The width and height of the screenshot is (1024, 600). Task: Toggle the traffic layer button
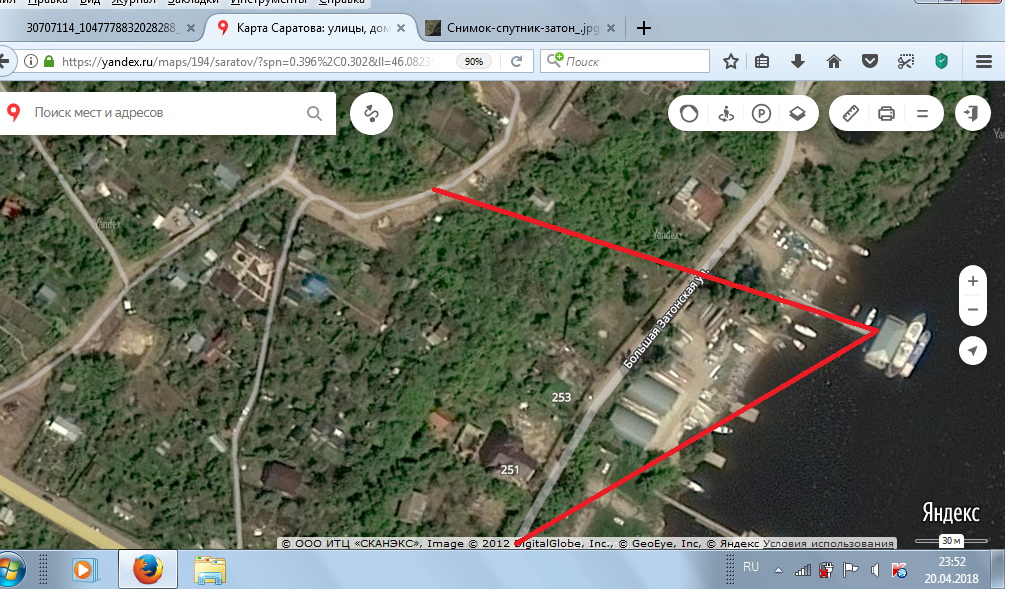pyautogui.click(x=689, y=114)
